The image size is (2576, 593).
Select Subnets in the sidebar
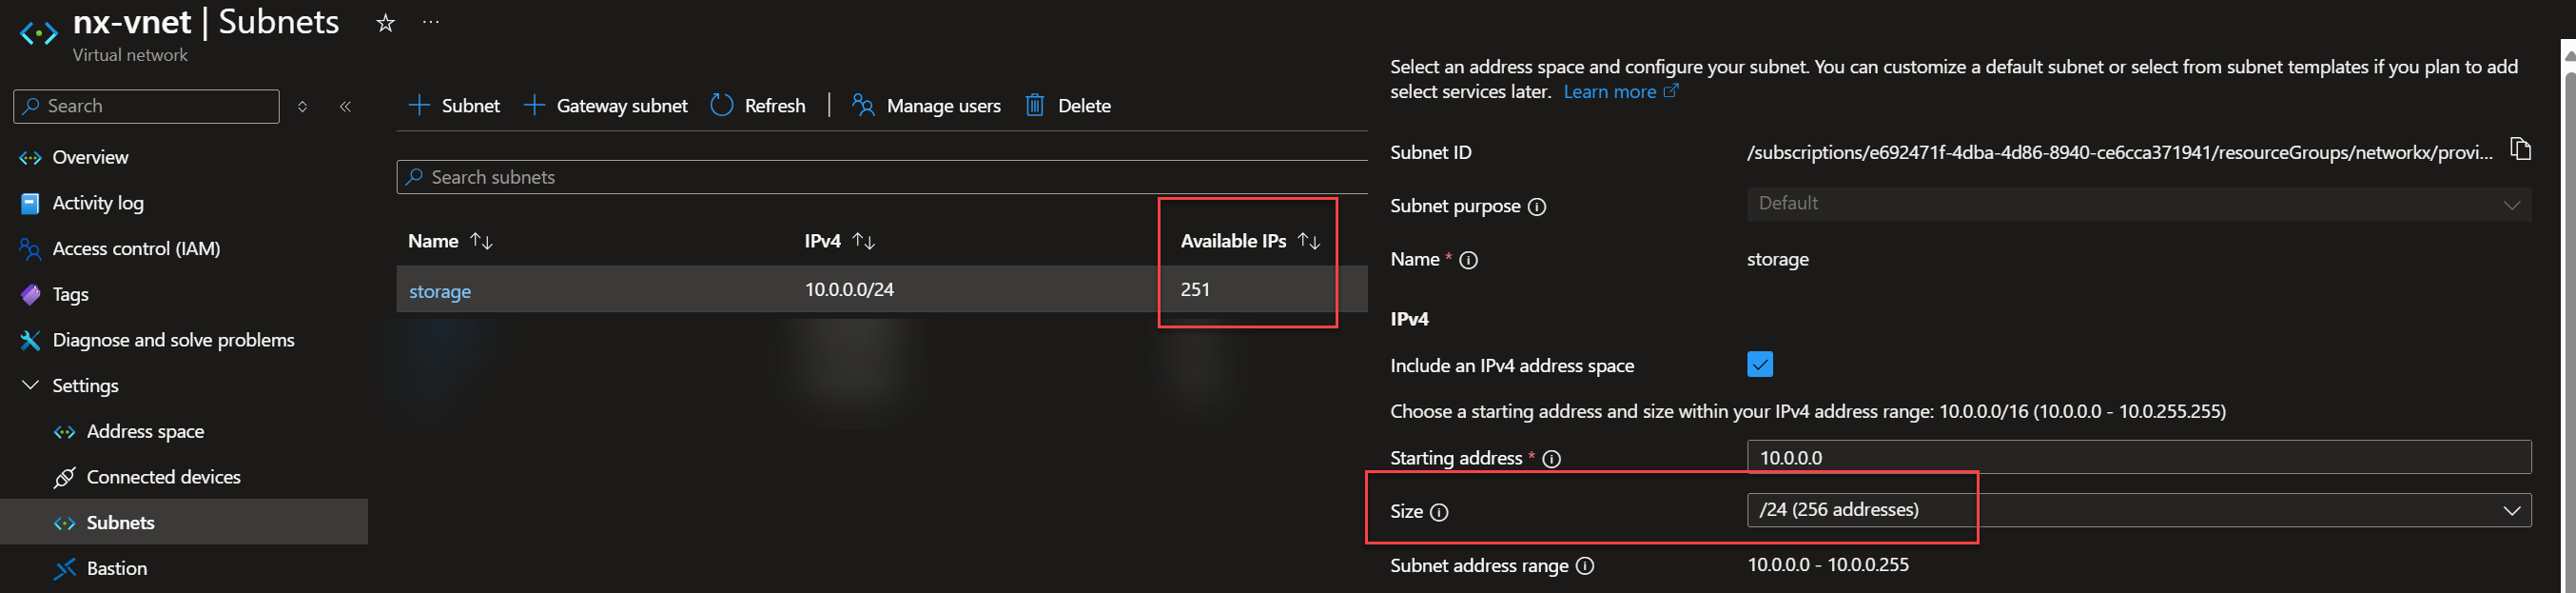184,522
